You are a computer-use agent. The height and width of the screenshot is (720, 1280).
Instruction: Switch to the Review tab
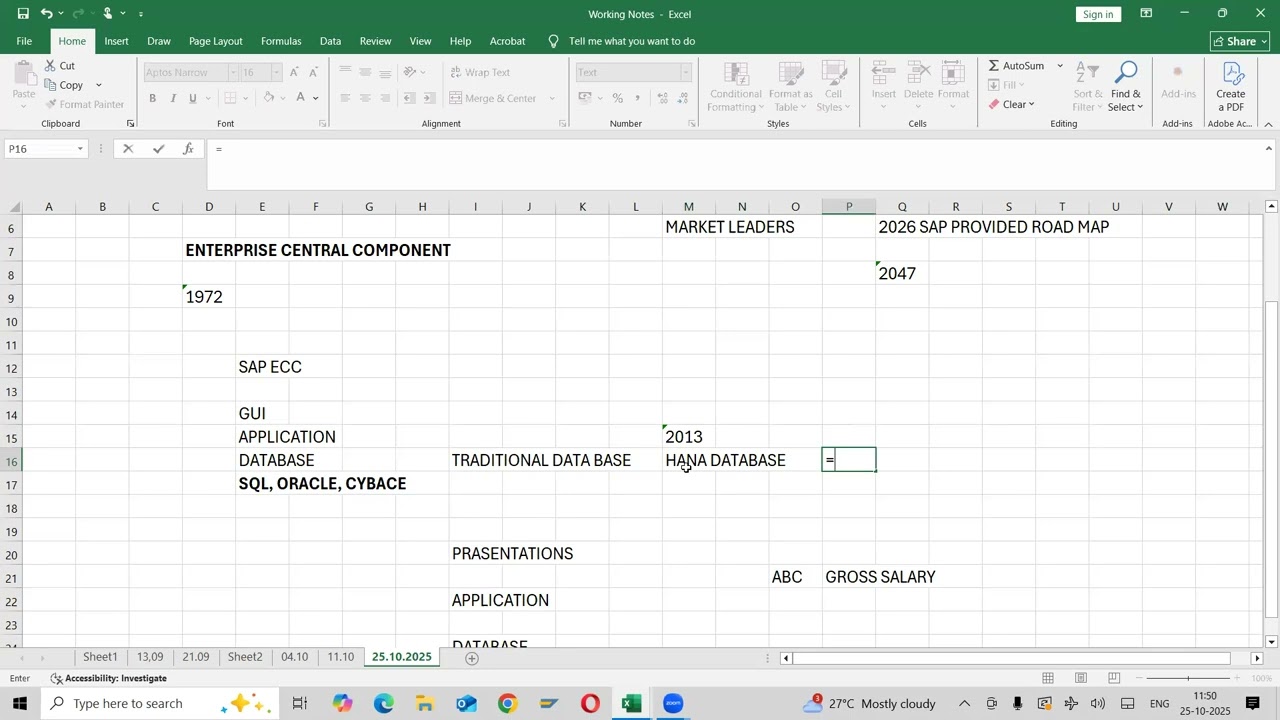click(375, 41)
